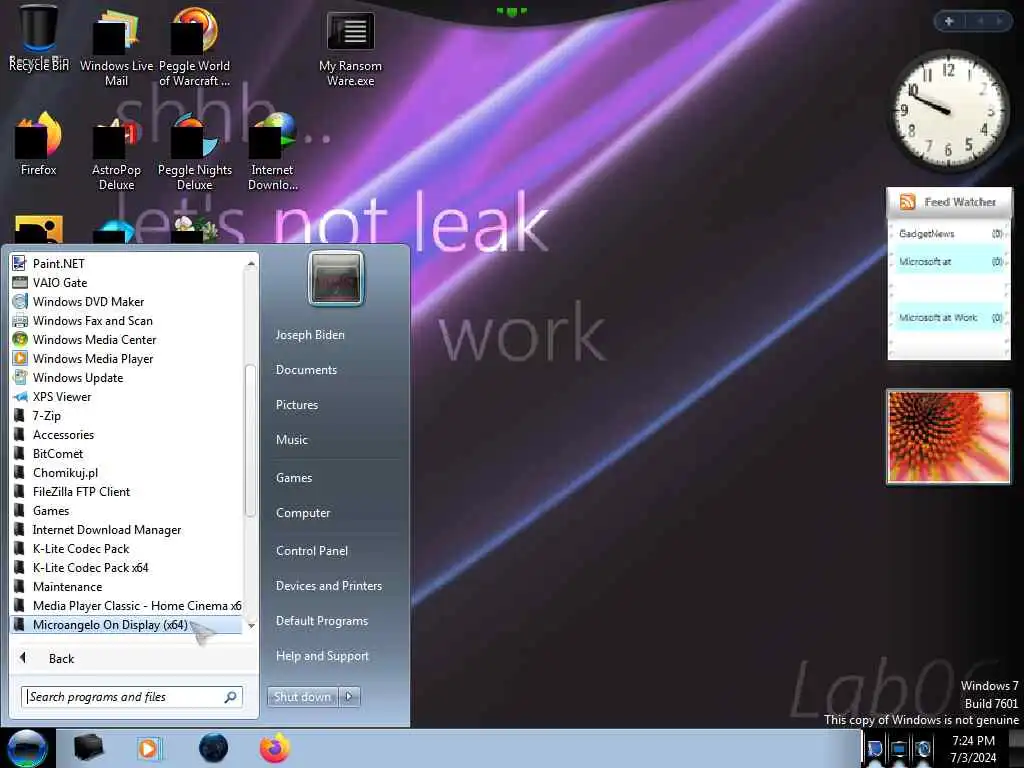Click the Windows Update icon
Screen dimensions: 1024x768
pos(20,377)
